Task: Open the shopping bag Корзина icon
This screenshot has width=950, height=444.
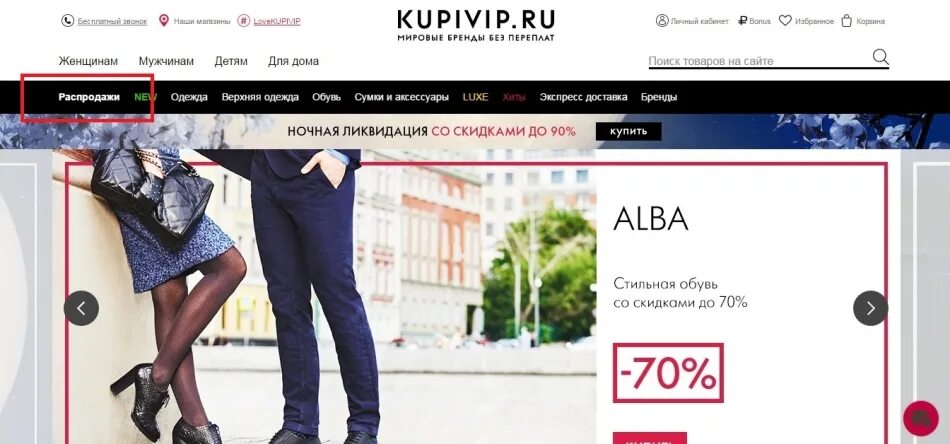Action: [846, 21]
